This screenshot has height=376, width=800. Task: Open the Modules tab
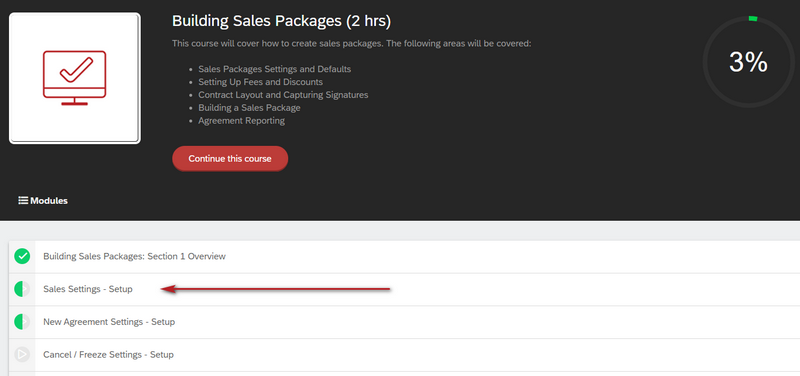point(43,200)
